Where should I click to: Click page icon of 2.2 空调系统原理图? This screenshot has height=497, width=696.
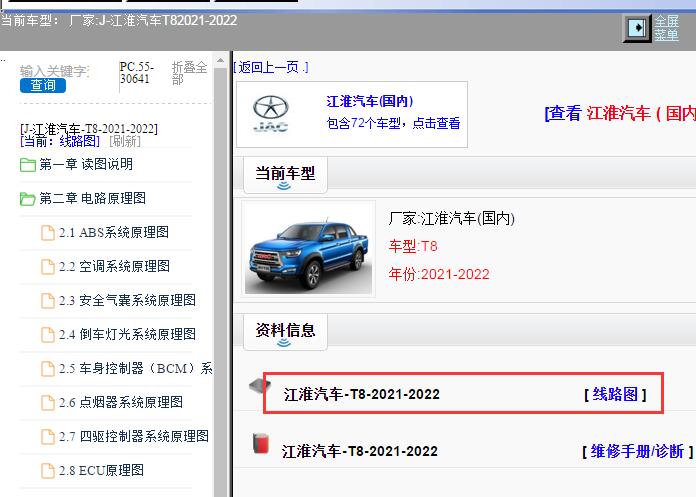click(47, 267)
